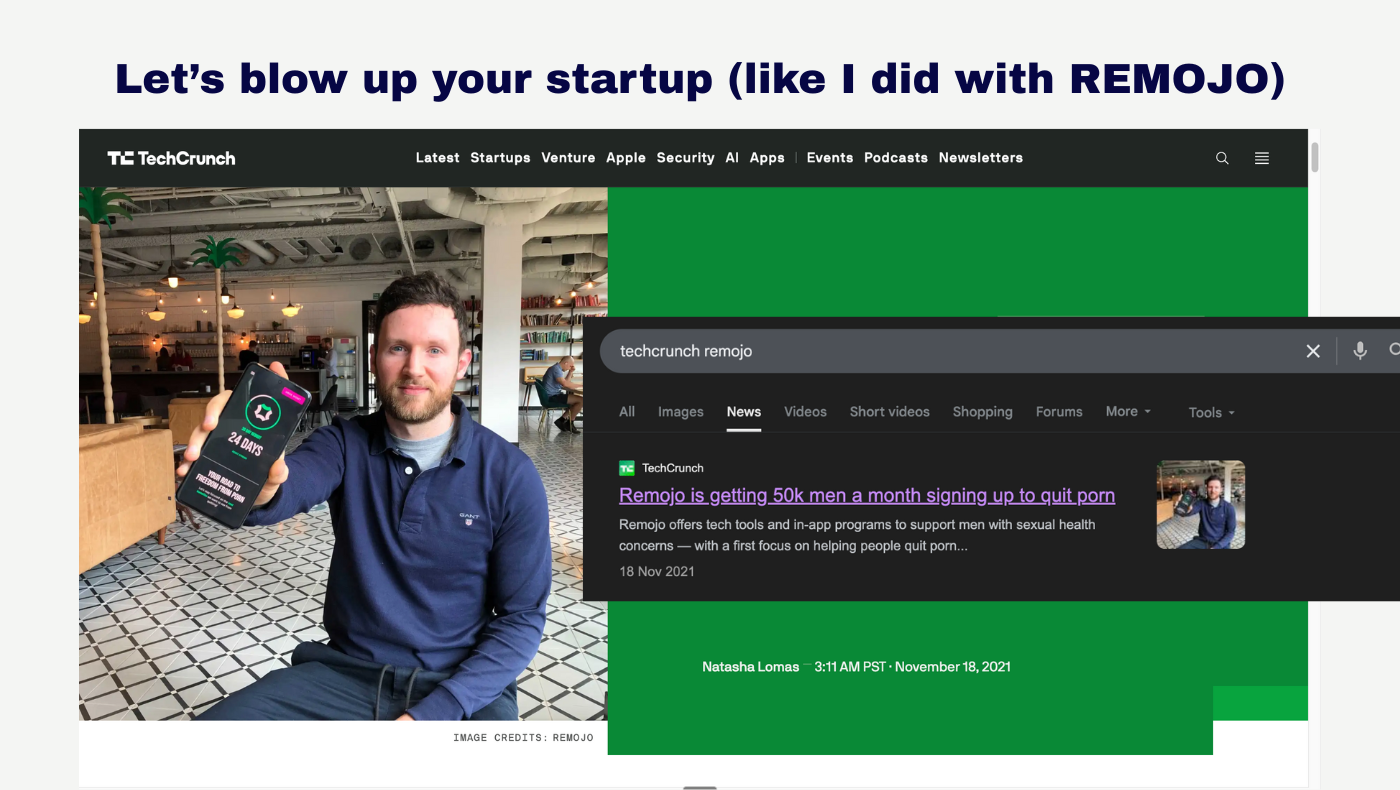Clear the search query with X icon

pyautogui.click(x=1313, y=351)
